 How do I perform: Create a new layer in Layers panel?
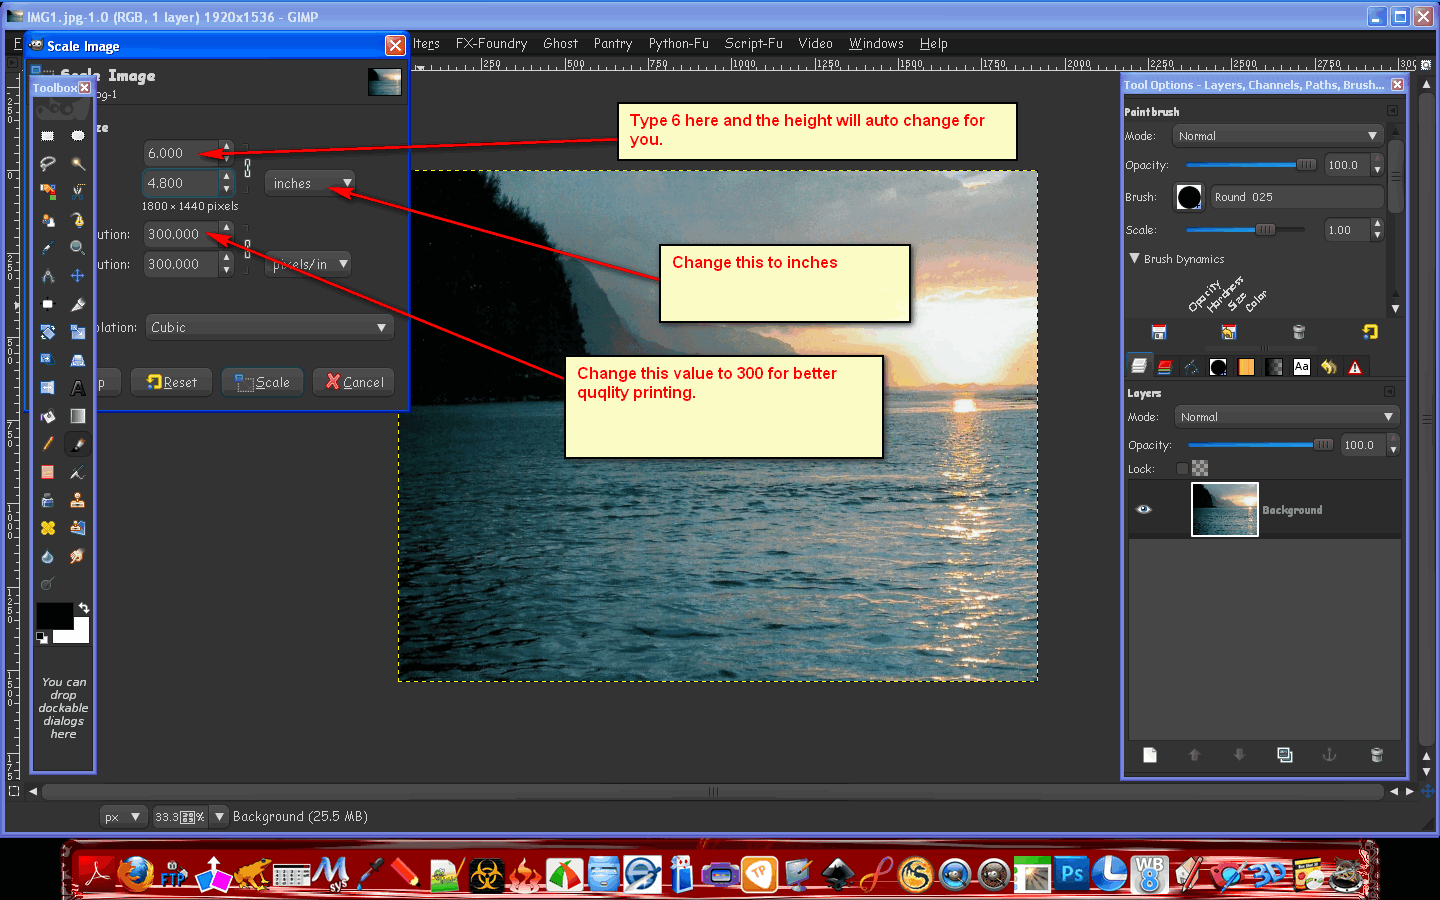point(1150,755)
